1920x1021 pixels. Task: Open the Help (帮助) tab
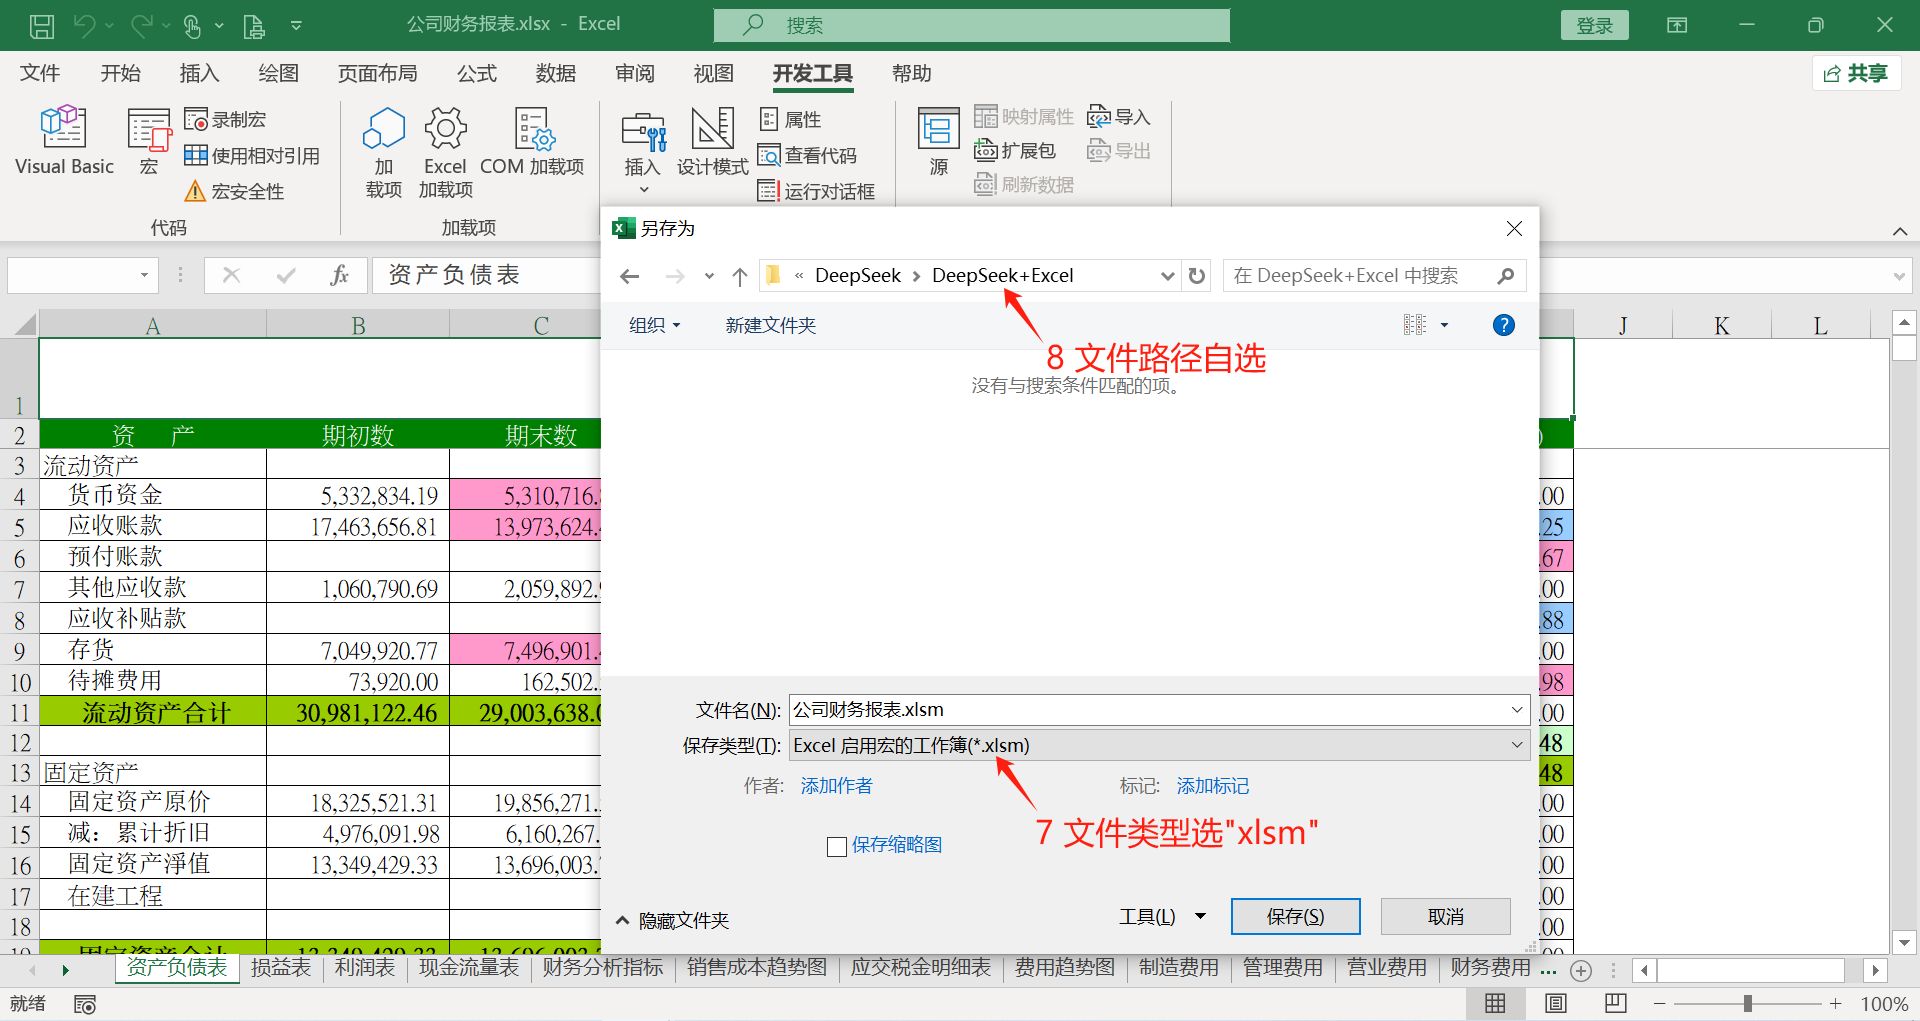[912, 73]
